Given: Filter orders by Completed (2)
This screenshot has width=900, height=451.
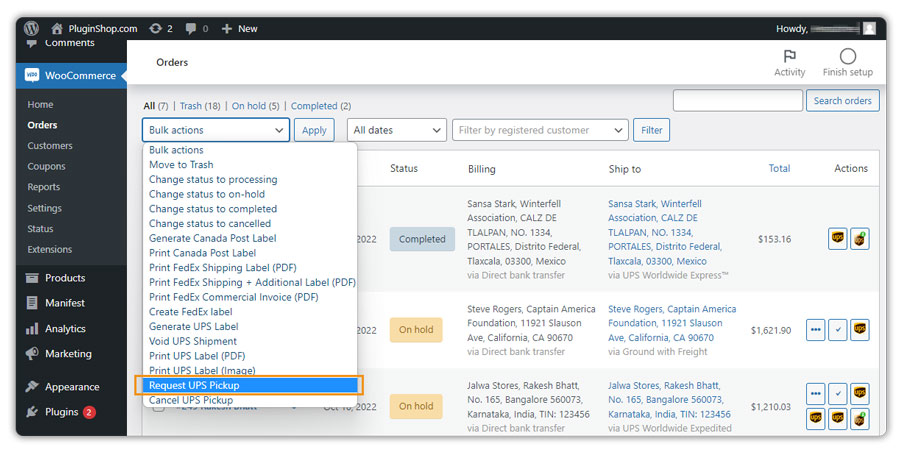Looking at the screenshot, I should (x=321, y=106).
